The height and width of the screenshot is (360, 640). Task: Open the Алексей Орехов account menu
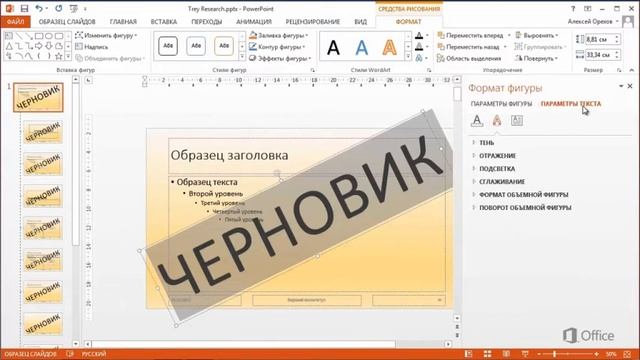point(593,21)
